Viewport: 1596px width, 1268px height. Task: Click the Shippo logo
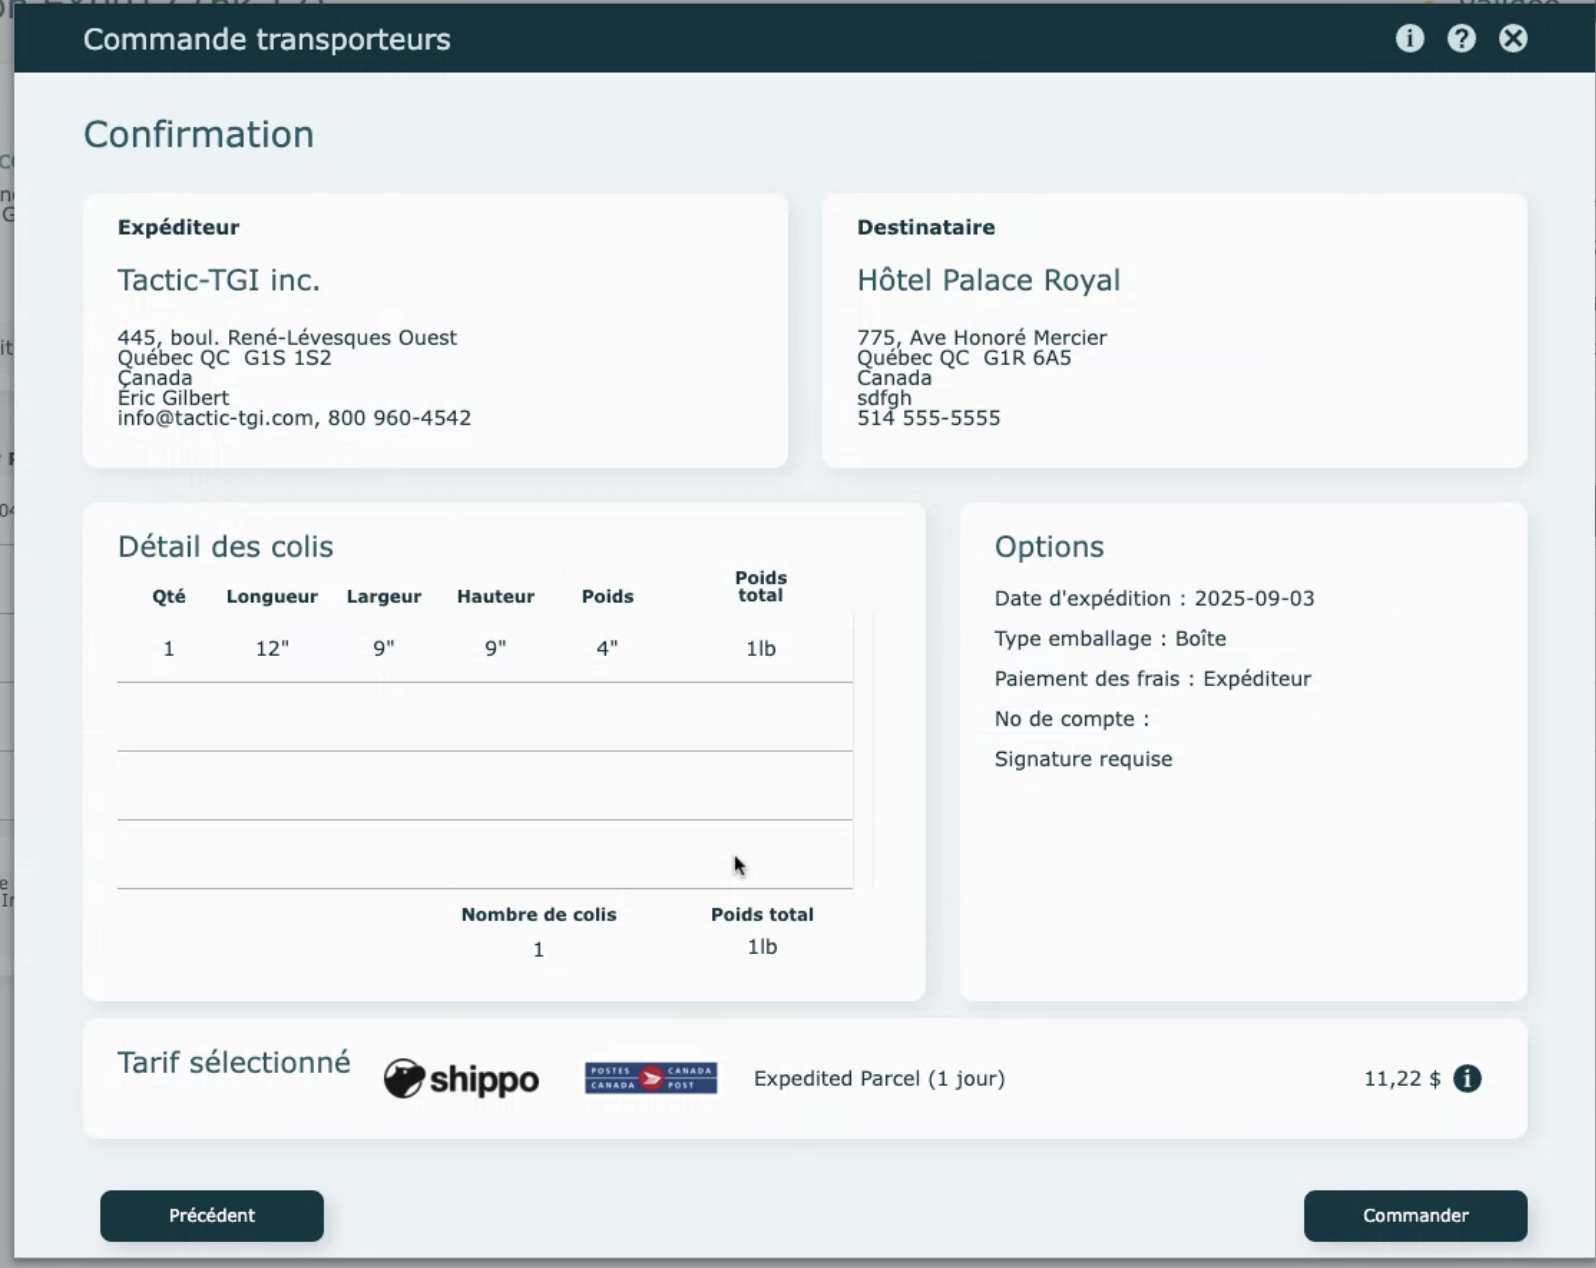pos(461,1079)
